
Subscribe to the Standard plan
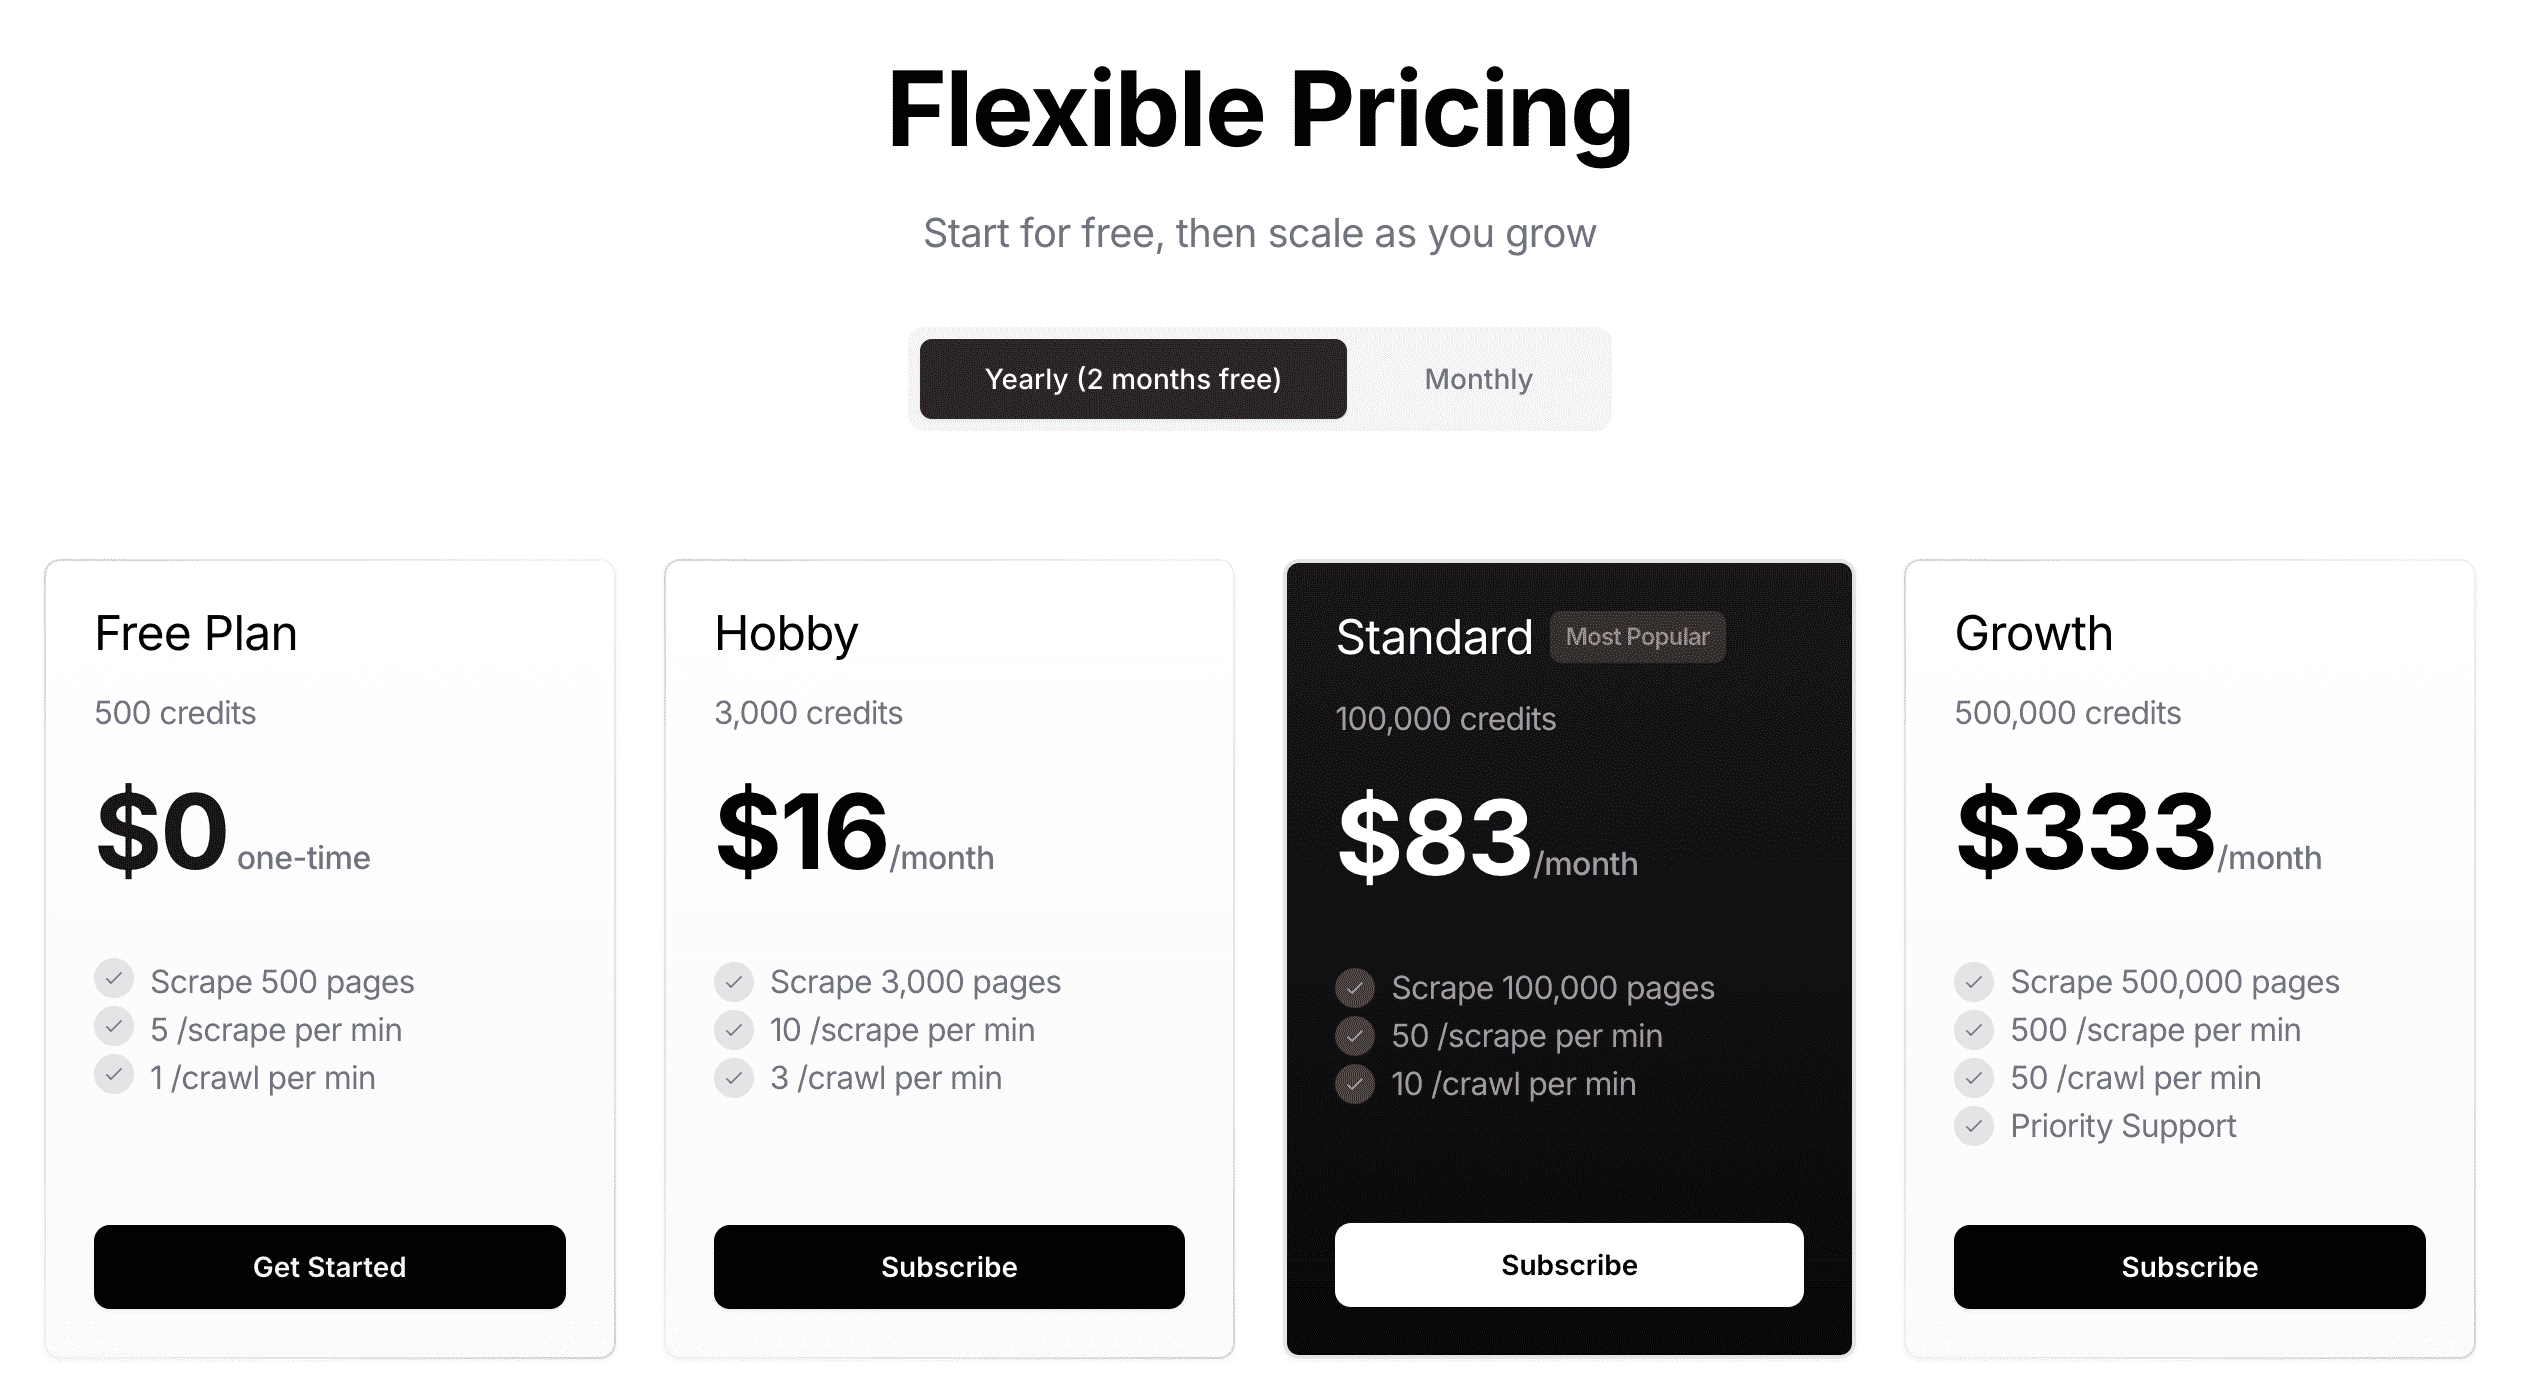pos(1569,1265)
